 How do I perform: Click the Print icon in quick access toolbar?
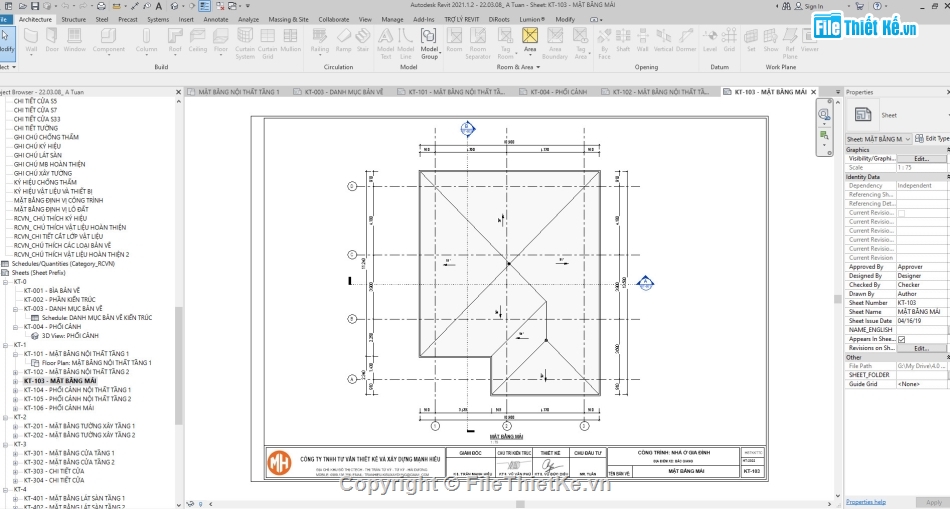point(101,6)
